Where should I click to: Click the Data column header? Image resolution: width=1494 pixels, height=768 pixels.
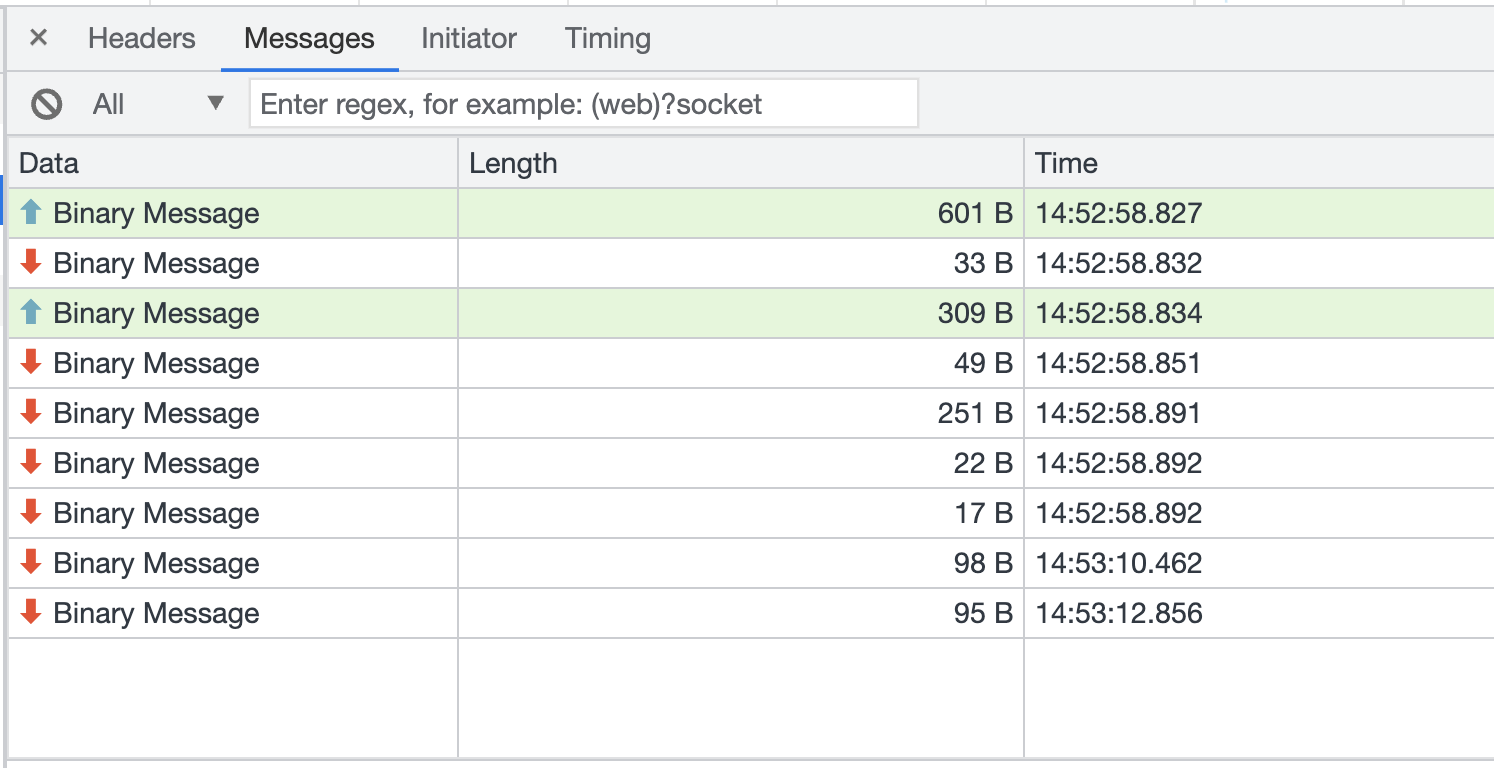[232, 163]
